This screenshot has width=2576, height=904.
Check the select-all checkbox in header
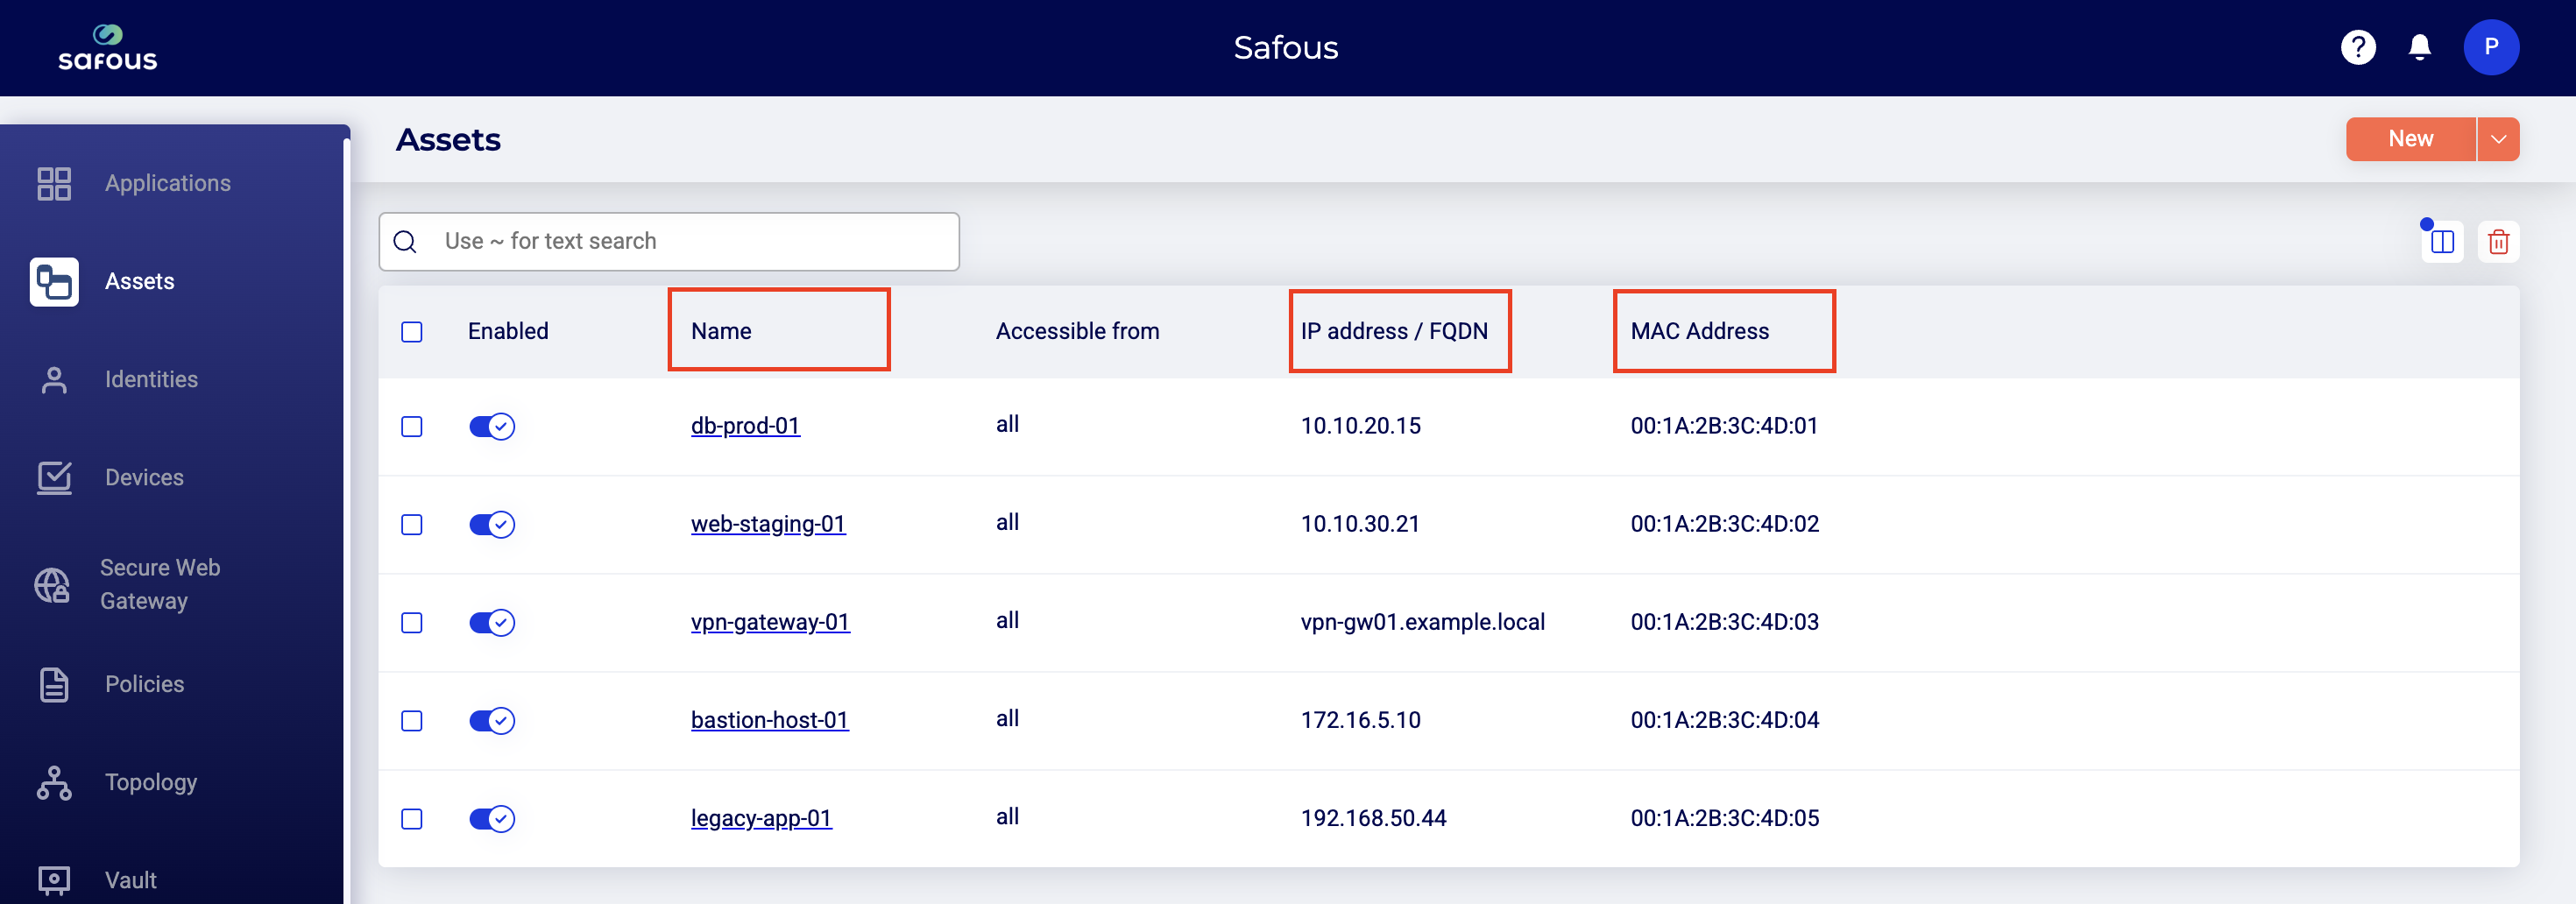click(412, 332)
